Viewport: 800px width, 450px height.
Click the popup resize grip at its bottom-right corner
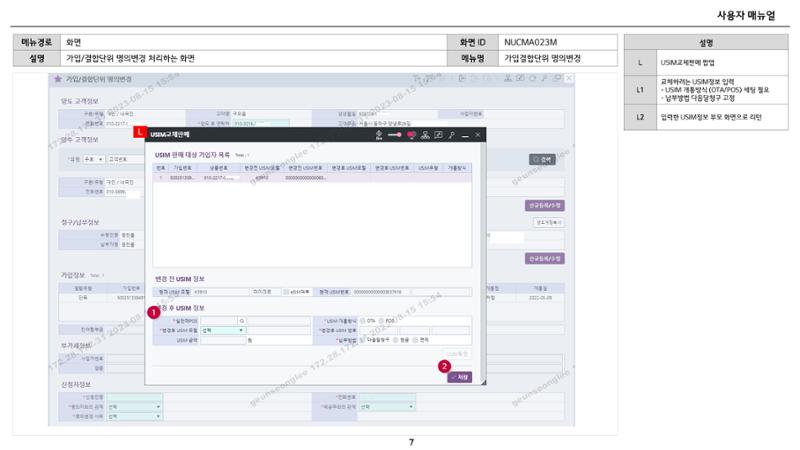(483, 382)
